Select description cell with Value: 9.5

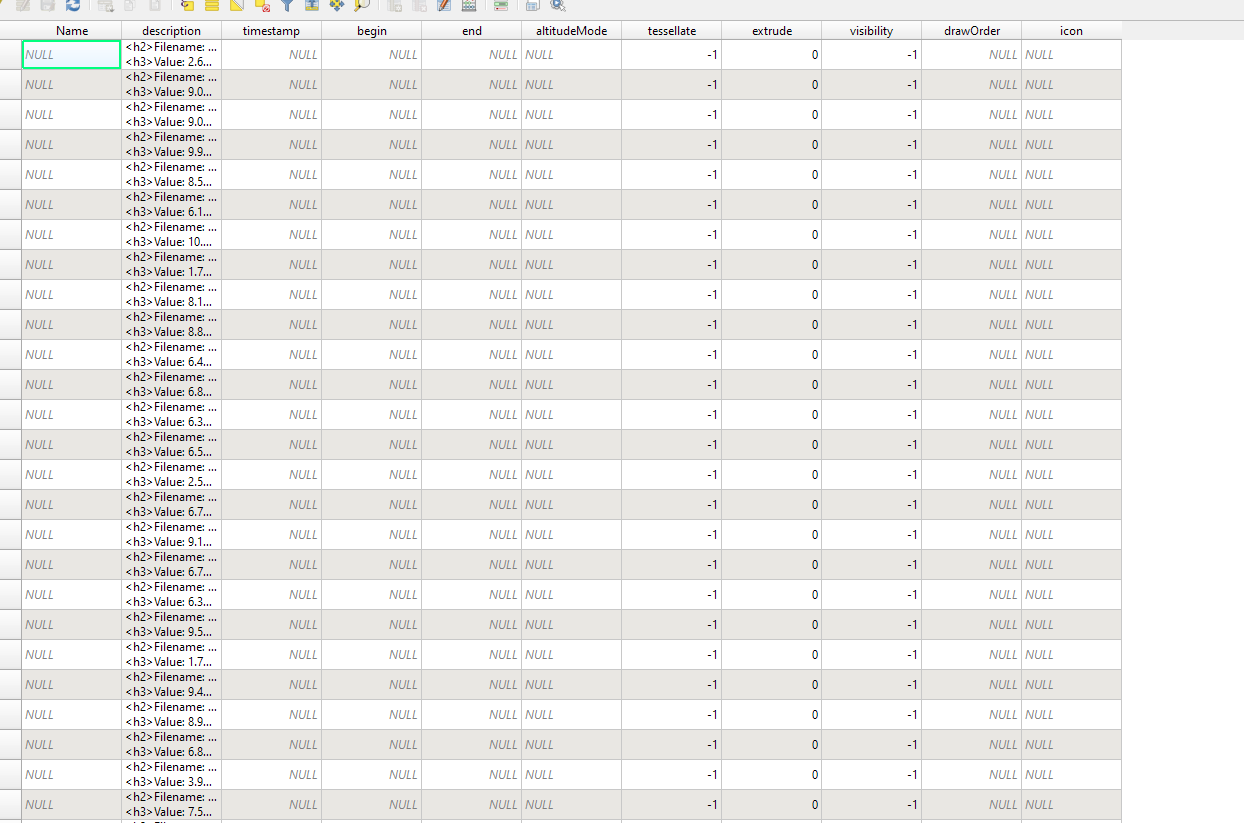(172, 624)
